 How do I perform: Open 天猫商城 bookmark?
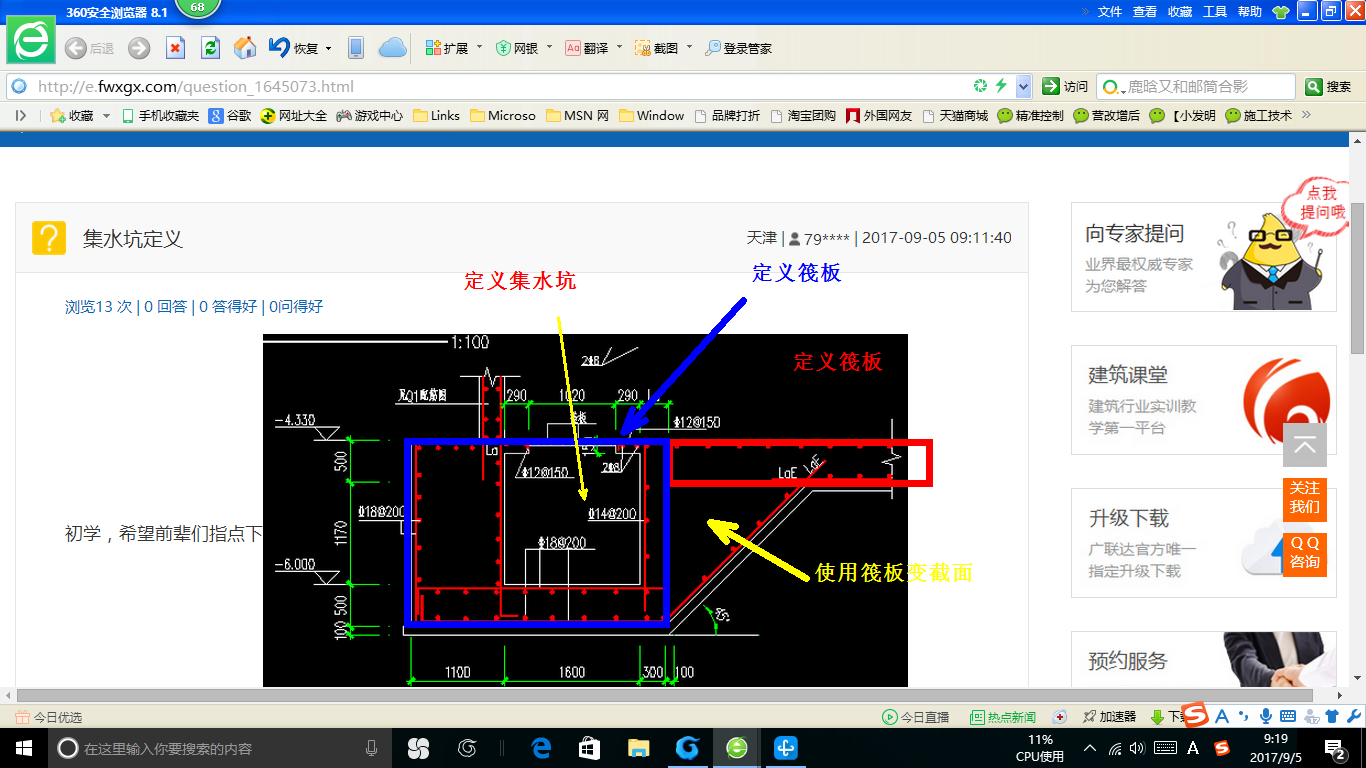tap(955, 116)
